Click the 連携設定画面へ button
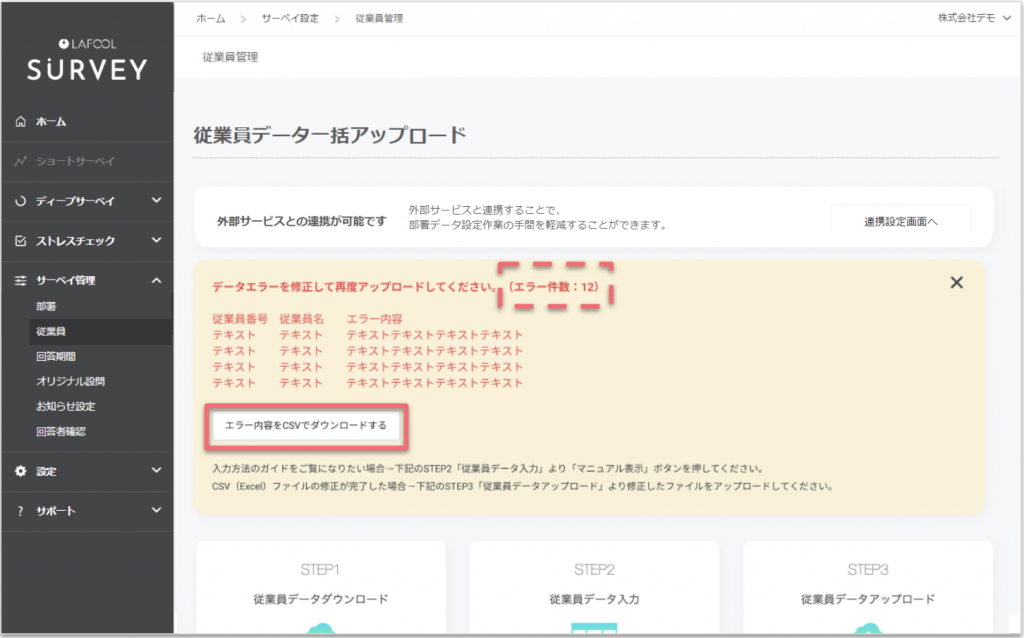 (x=900, y=222)
